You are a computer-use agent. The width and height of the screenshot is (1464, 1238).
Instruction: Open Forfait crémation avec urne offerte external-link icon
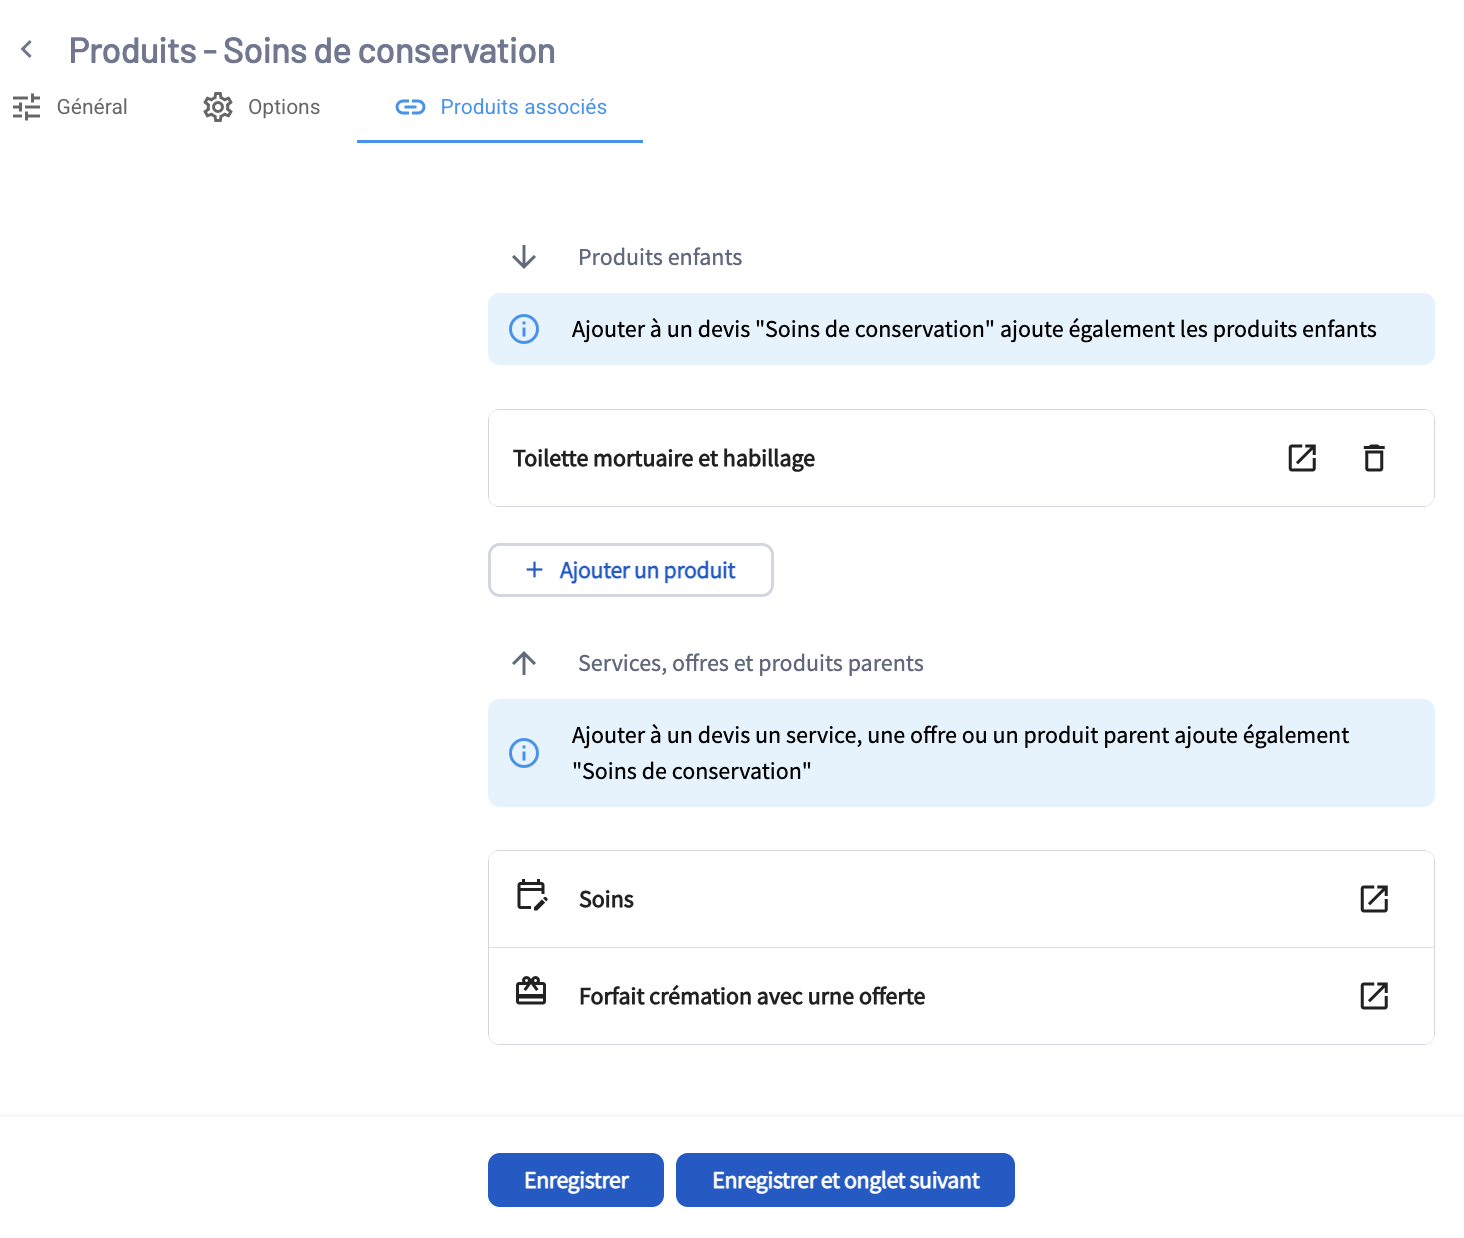[1374, 996]
